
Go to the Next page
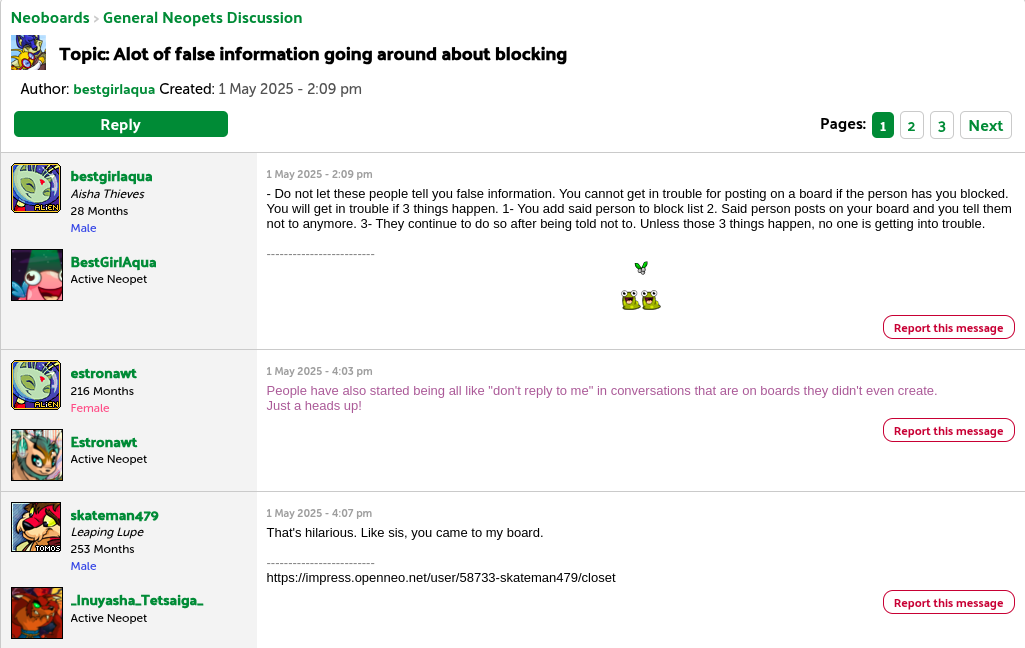[x=985, y=126]
